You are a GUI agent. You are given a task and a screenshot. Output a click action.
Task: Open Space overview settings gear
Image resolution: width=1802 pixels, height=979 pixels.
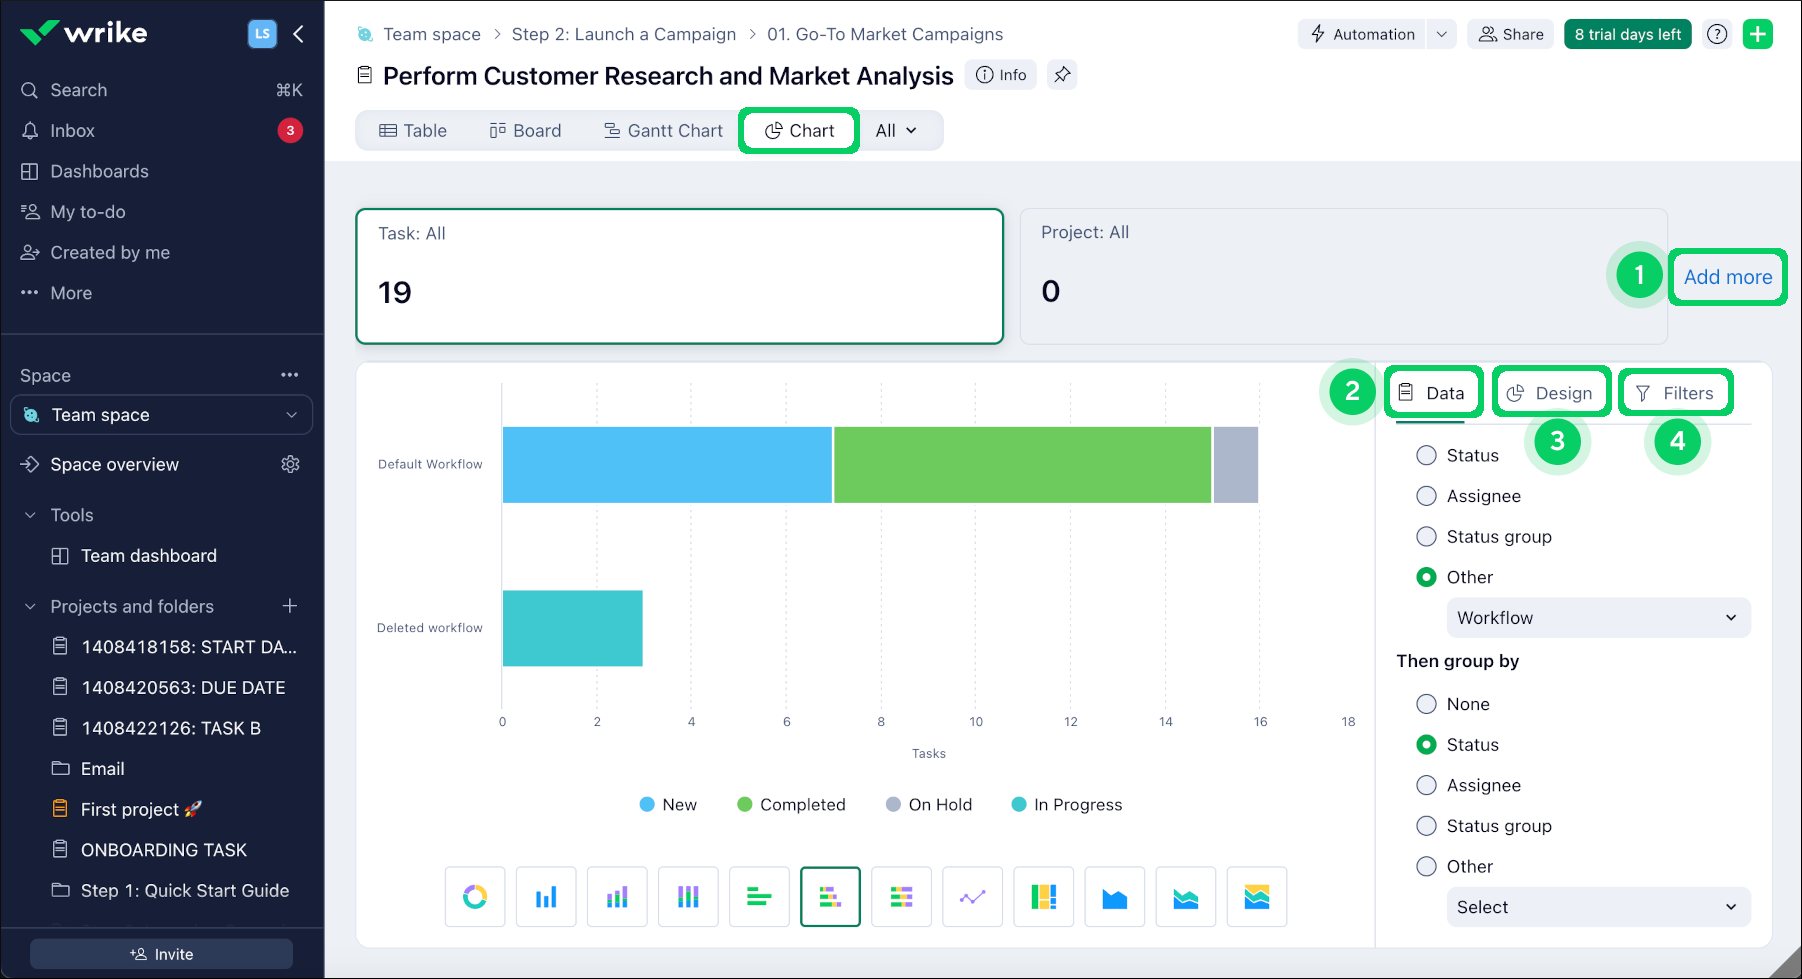pos(291,464)
